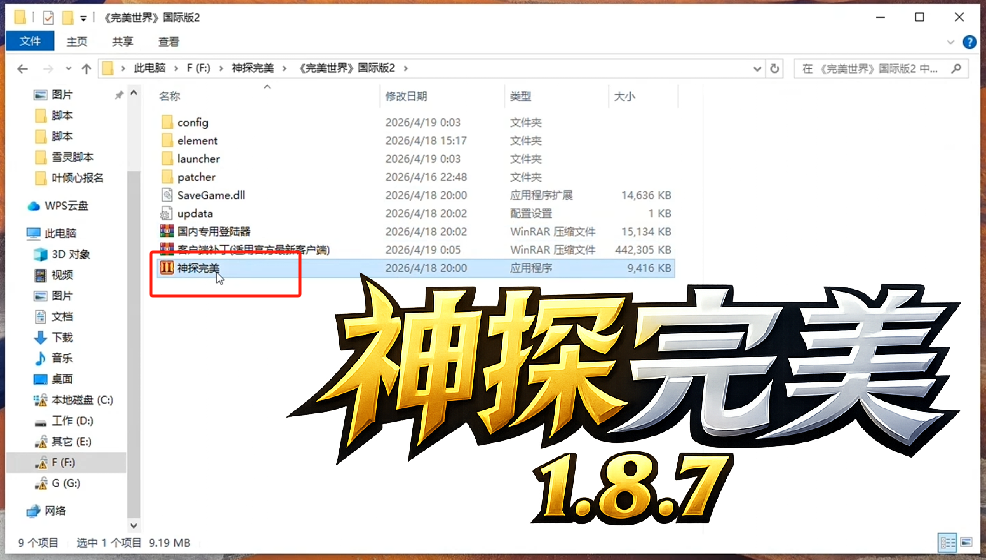Open WPS云盘 in the navigation pane
Image resolution: width=986 pixels, height=560 pixels.
66,206
